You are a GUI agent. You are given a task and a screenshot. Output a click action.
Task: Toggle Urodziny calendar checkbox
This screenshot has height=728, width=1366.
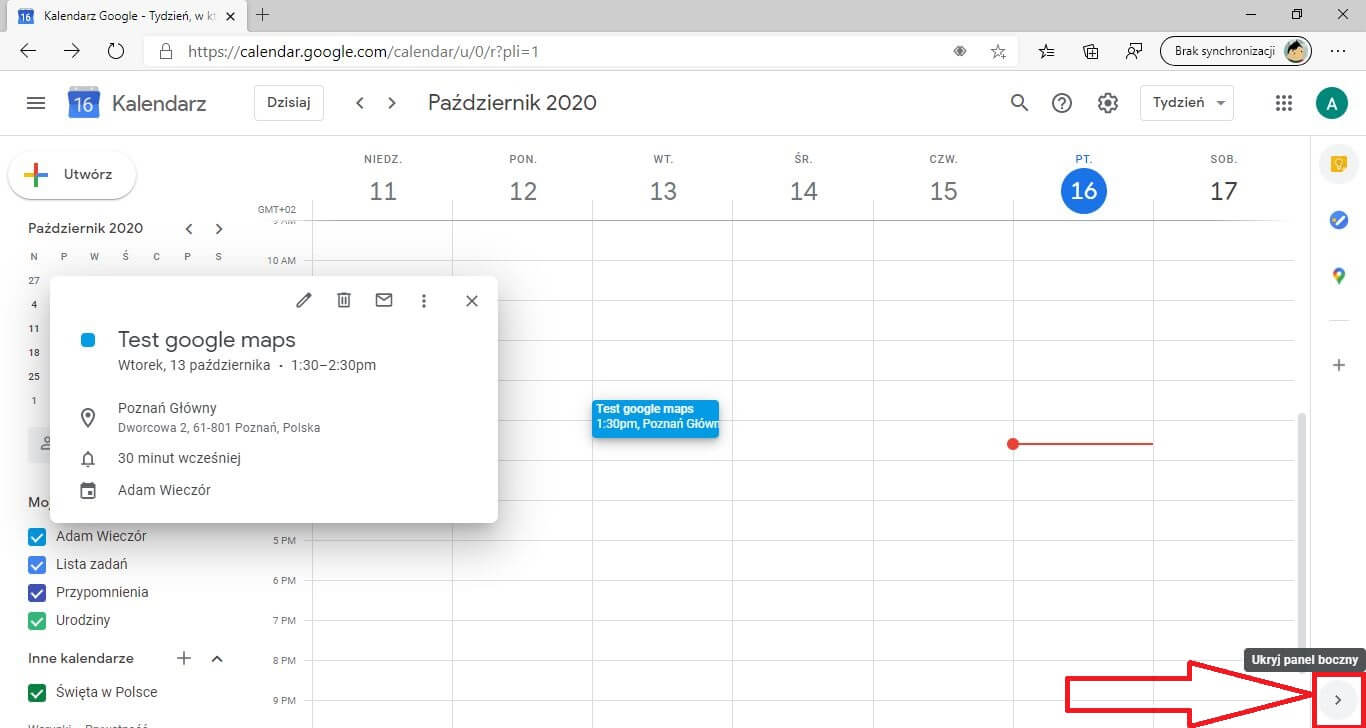[x=37, y=620]
